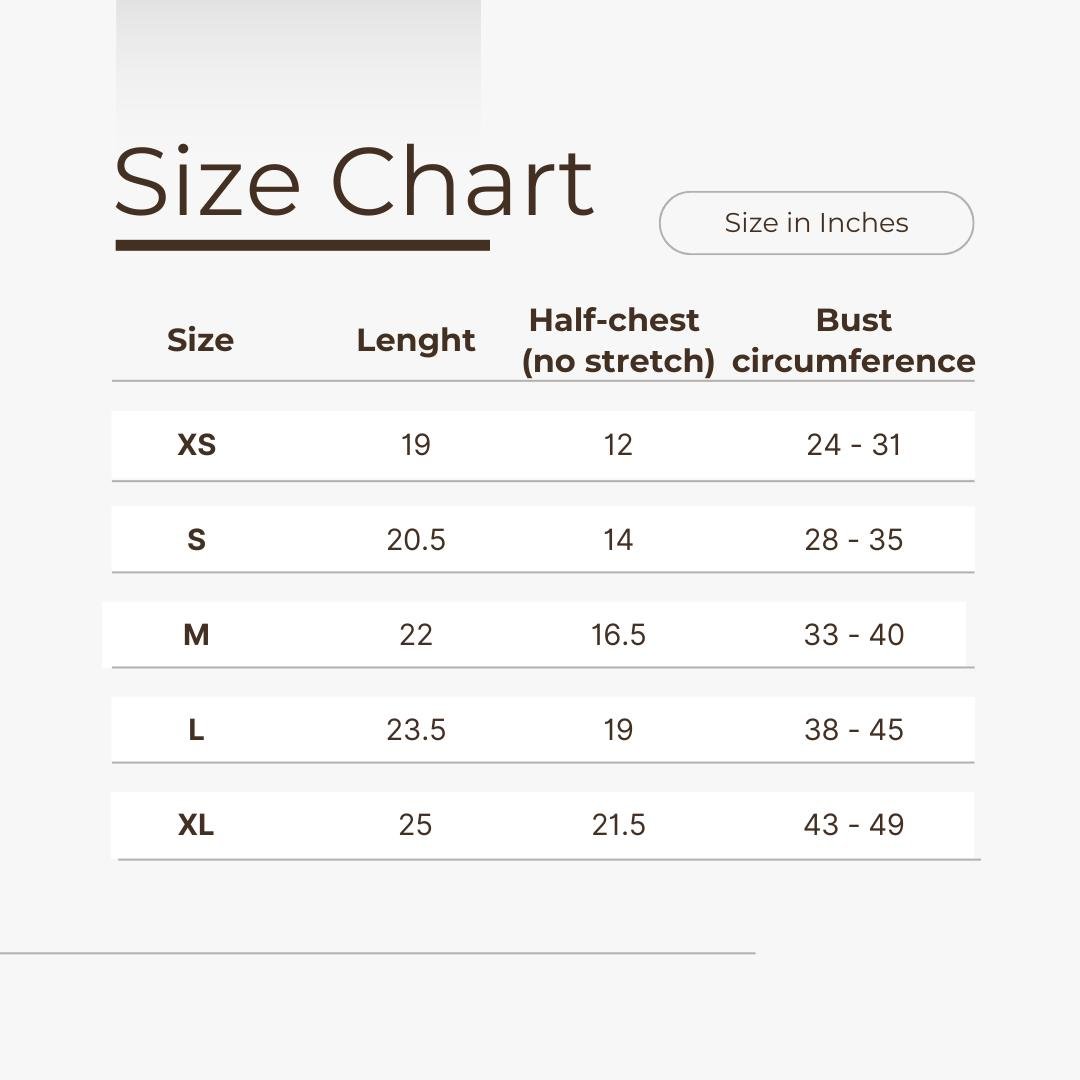Click the 43 - 49 bust range
This screenshot has height=1080, width=1080.
coord(854,824)
